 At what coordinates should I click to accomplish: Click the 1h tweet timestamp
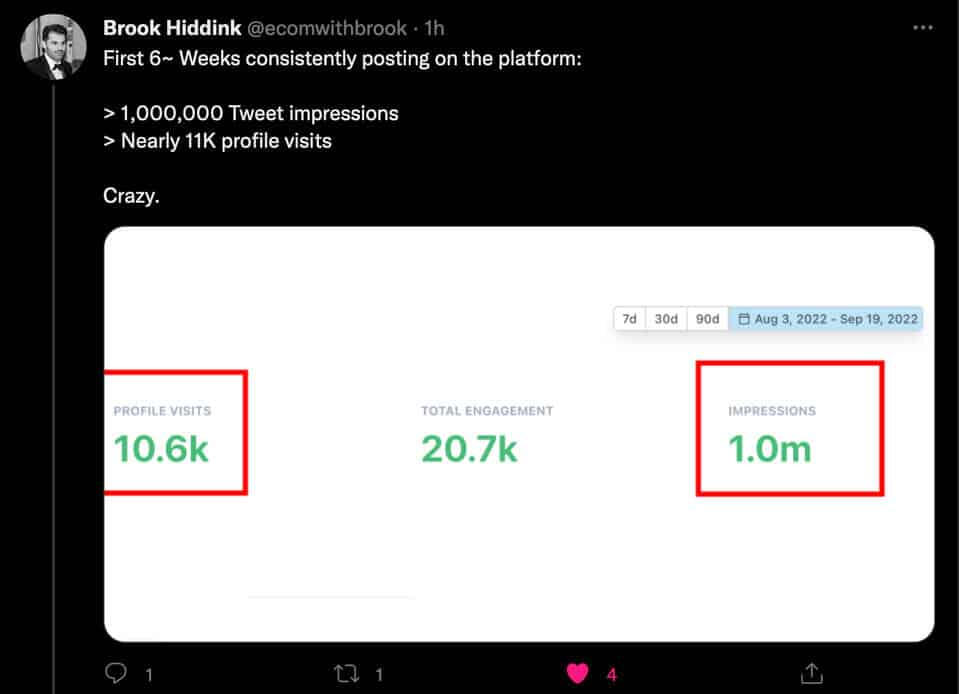point(435,28)
